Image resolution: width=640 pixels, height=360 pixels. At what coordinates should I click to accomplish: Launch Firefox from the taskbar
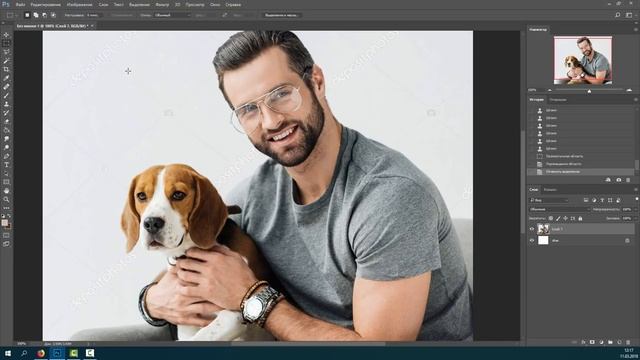[40, 353]
